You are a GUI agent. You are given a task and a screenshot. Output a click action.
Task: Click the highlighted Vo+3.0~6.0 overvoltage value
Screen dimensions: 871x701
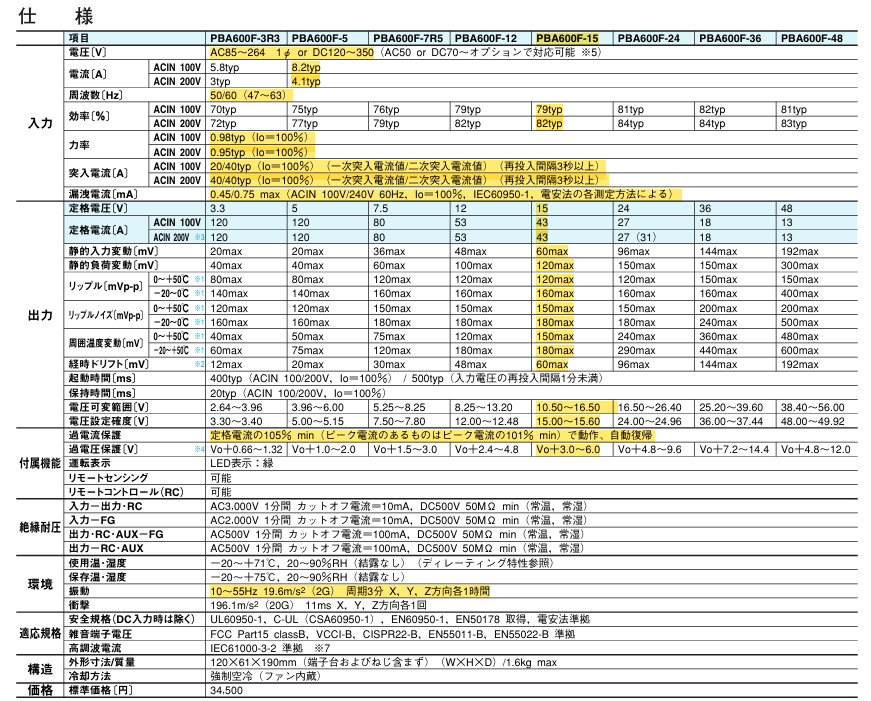(568, 449)
